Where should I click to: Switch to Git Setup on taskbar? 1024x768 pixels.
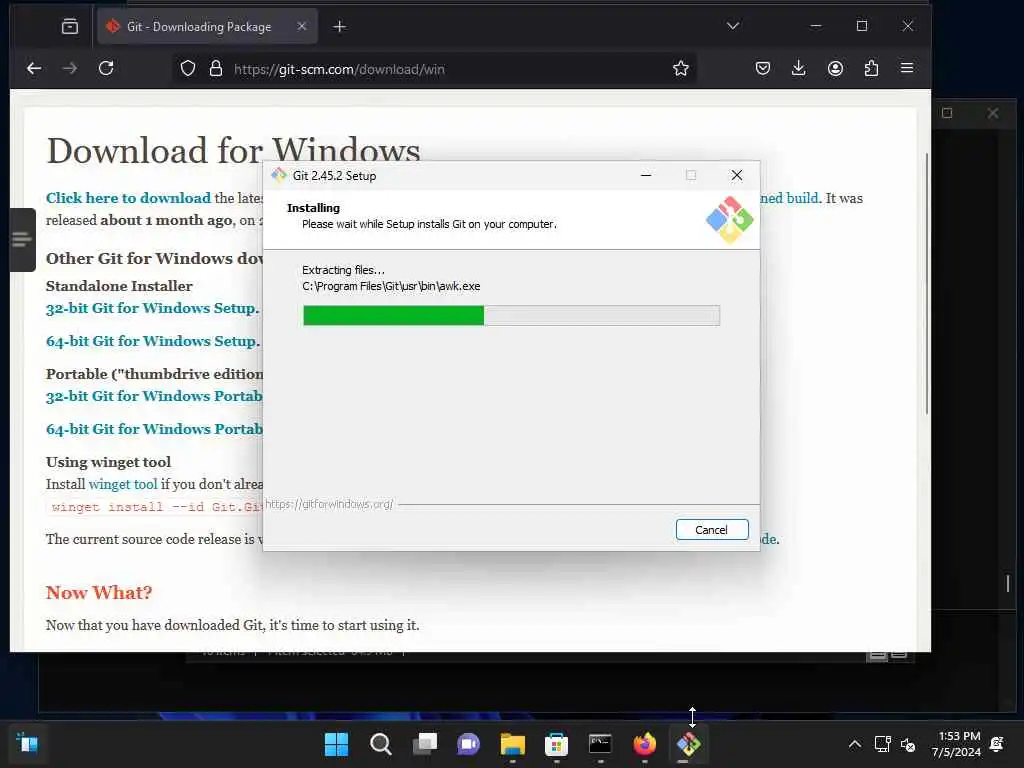pyautogui.click(x=688, y=744)
